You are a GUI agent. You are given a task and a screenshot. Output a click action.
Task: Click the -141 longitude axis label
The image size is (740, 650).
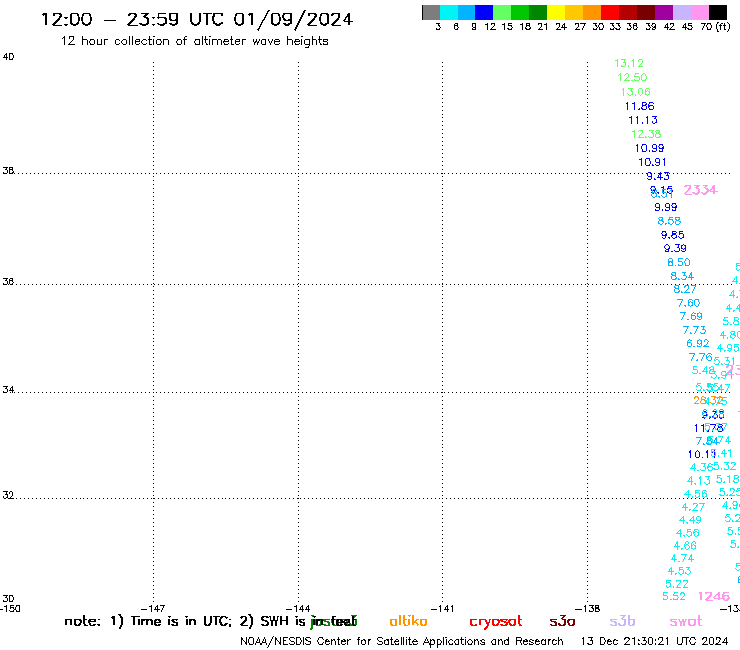tap(442, 609)
